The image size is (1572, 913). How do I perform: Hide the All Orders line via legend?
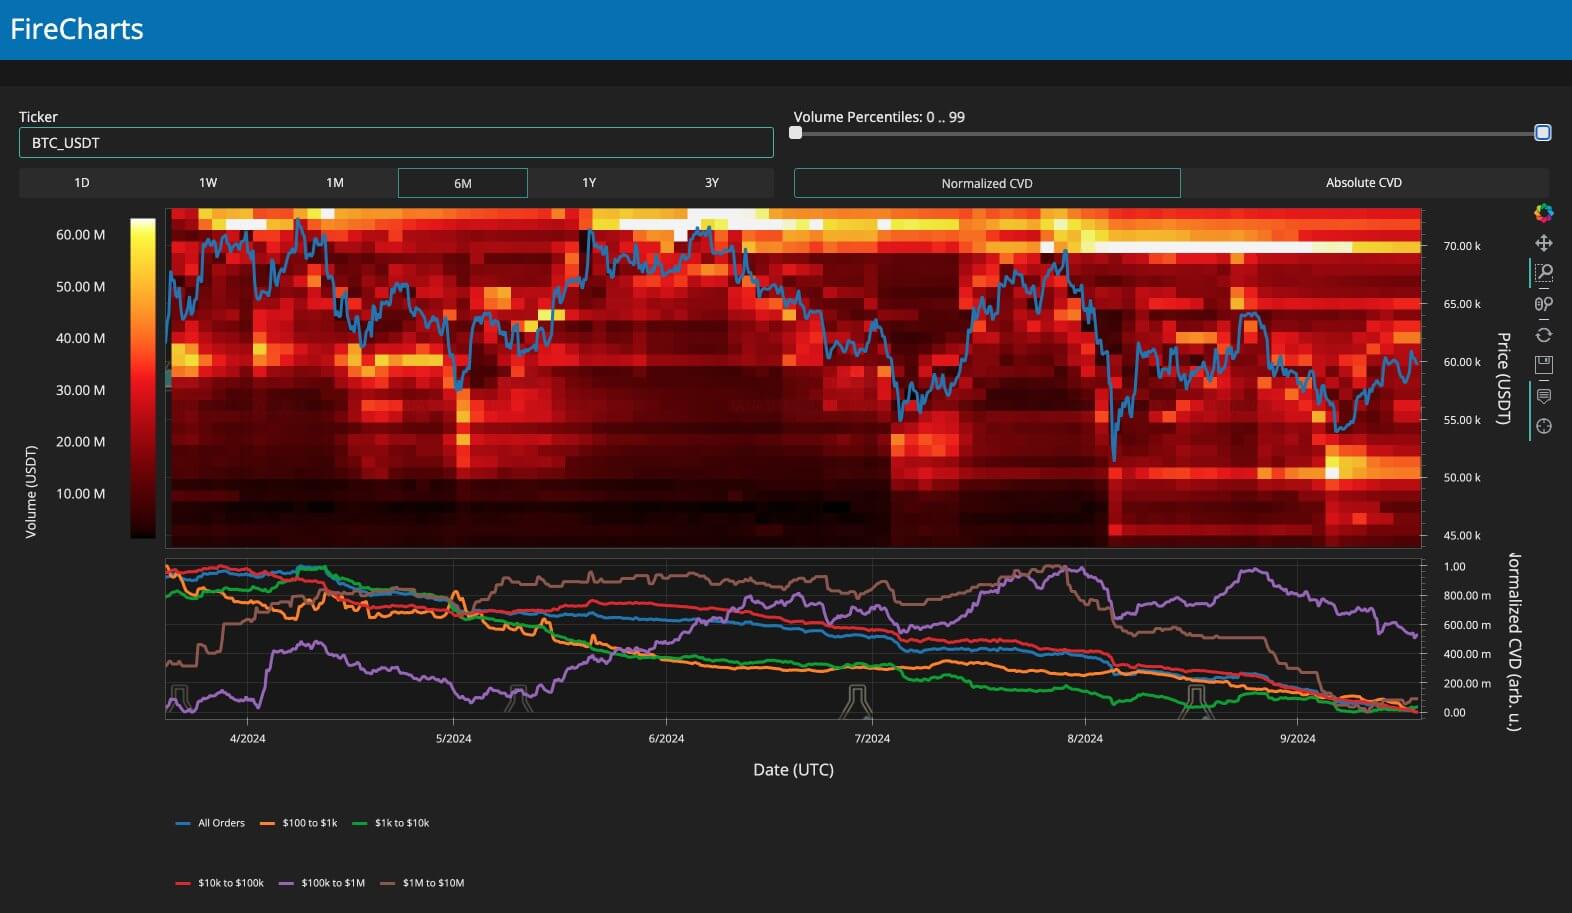point(210,823)
